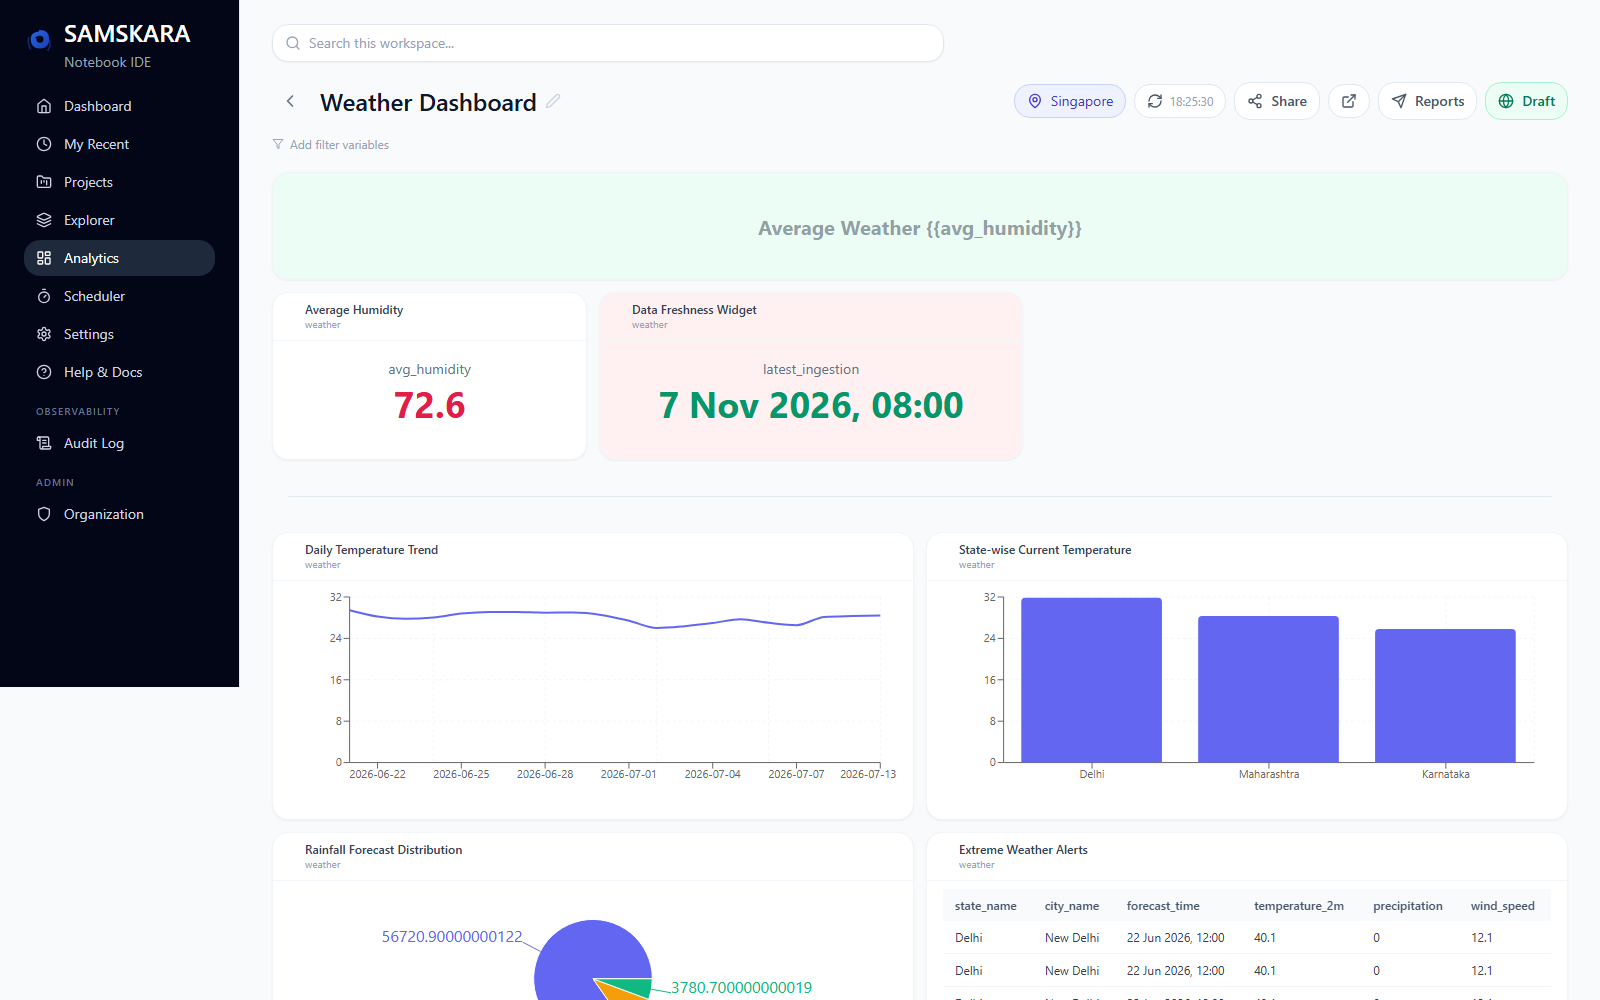Open Explorer in sidebar
1600x1000 pixels.
click(119, 220)
